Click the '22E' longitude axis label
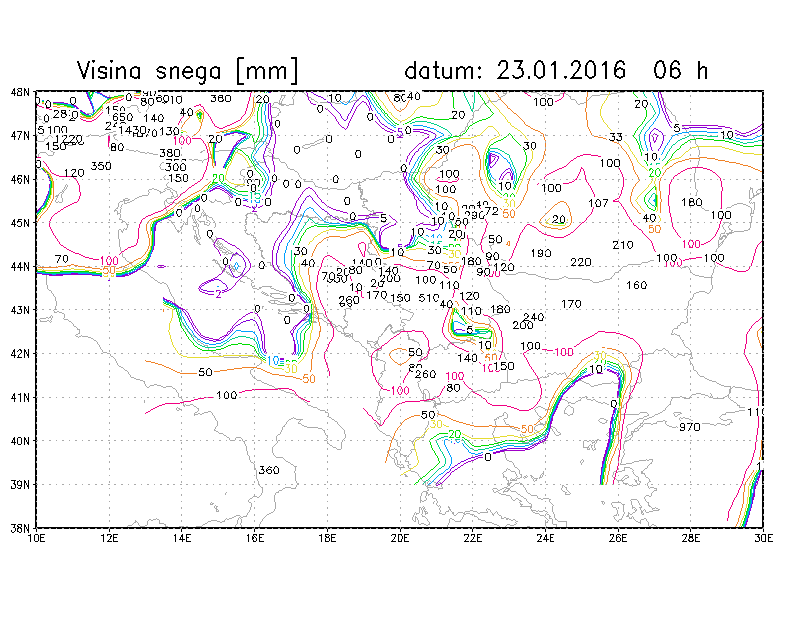 point(472,538)
